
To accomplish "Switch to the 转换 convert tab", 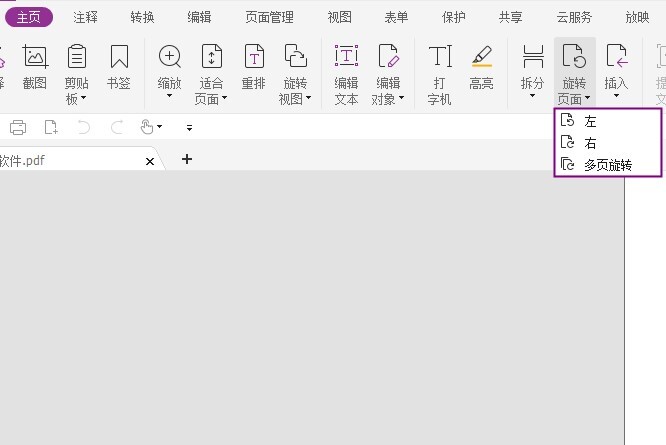I will click(142, 17).
